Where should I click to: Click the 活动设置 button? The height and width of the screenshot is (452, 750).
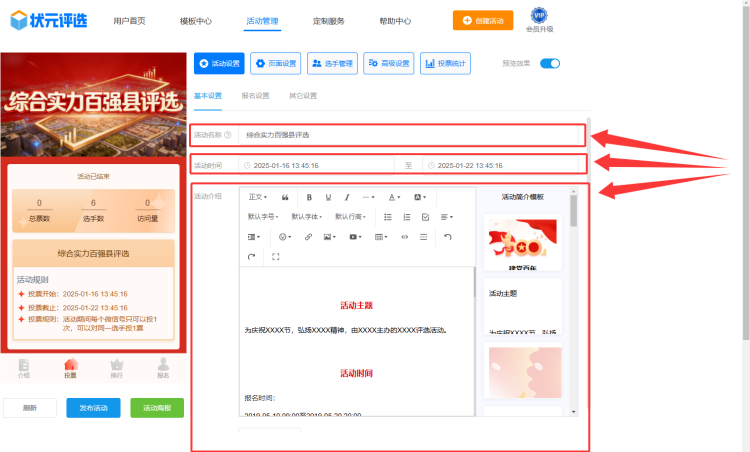[219, 64]
